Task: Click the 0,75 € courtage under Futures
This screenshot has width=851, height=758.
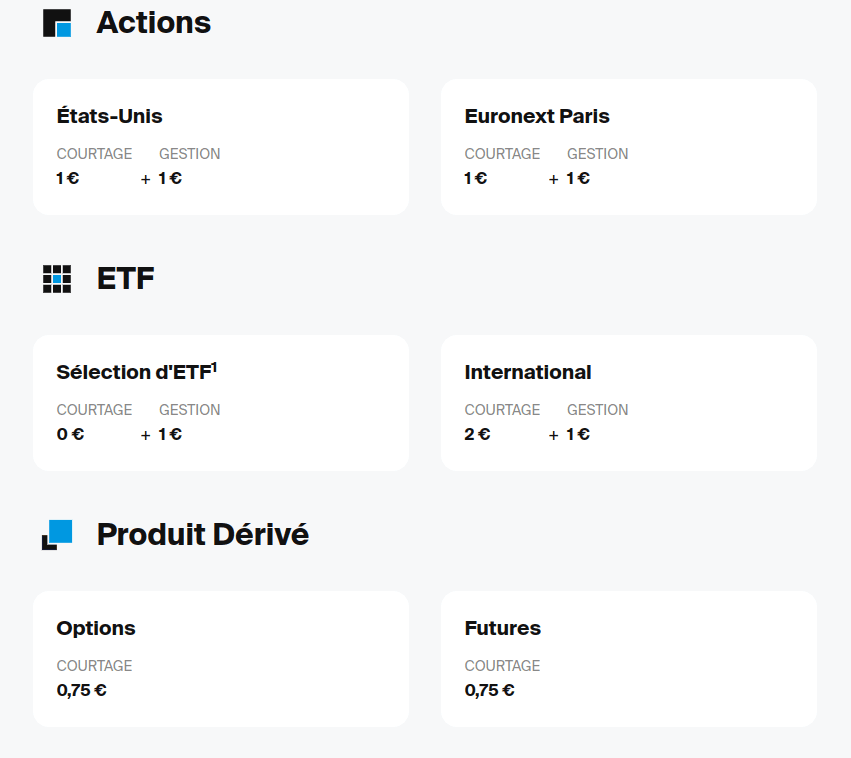Action: (x=489, y=690)
